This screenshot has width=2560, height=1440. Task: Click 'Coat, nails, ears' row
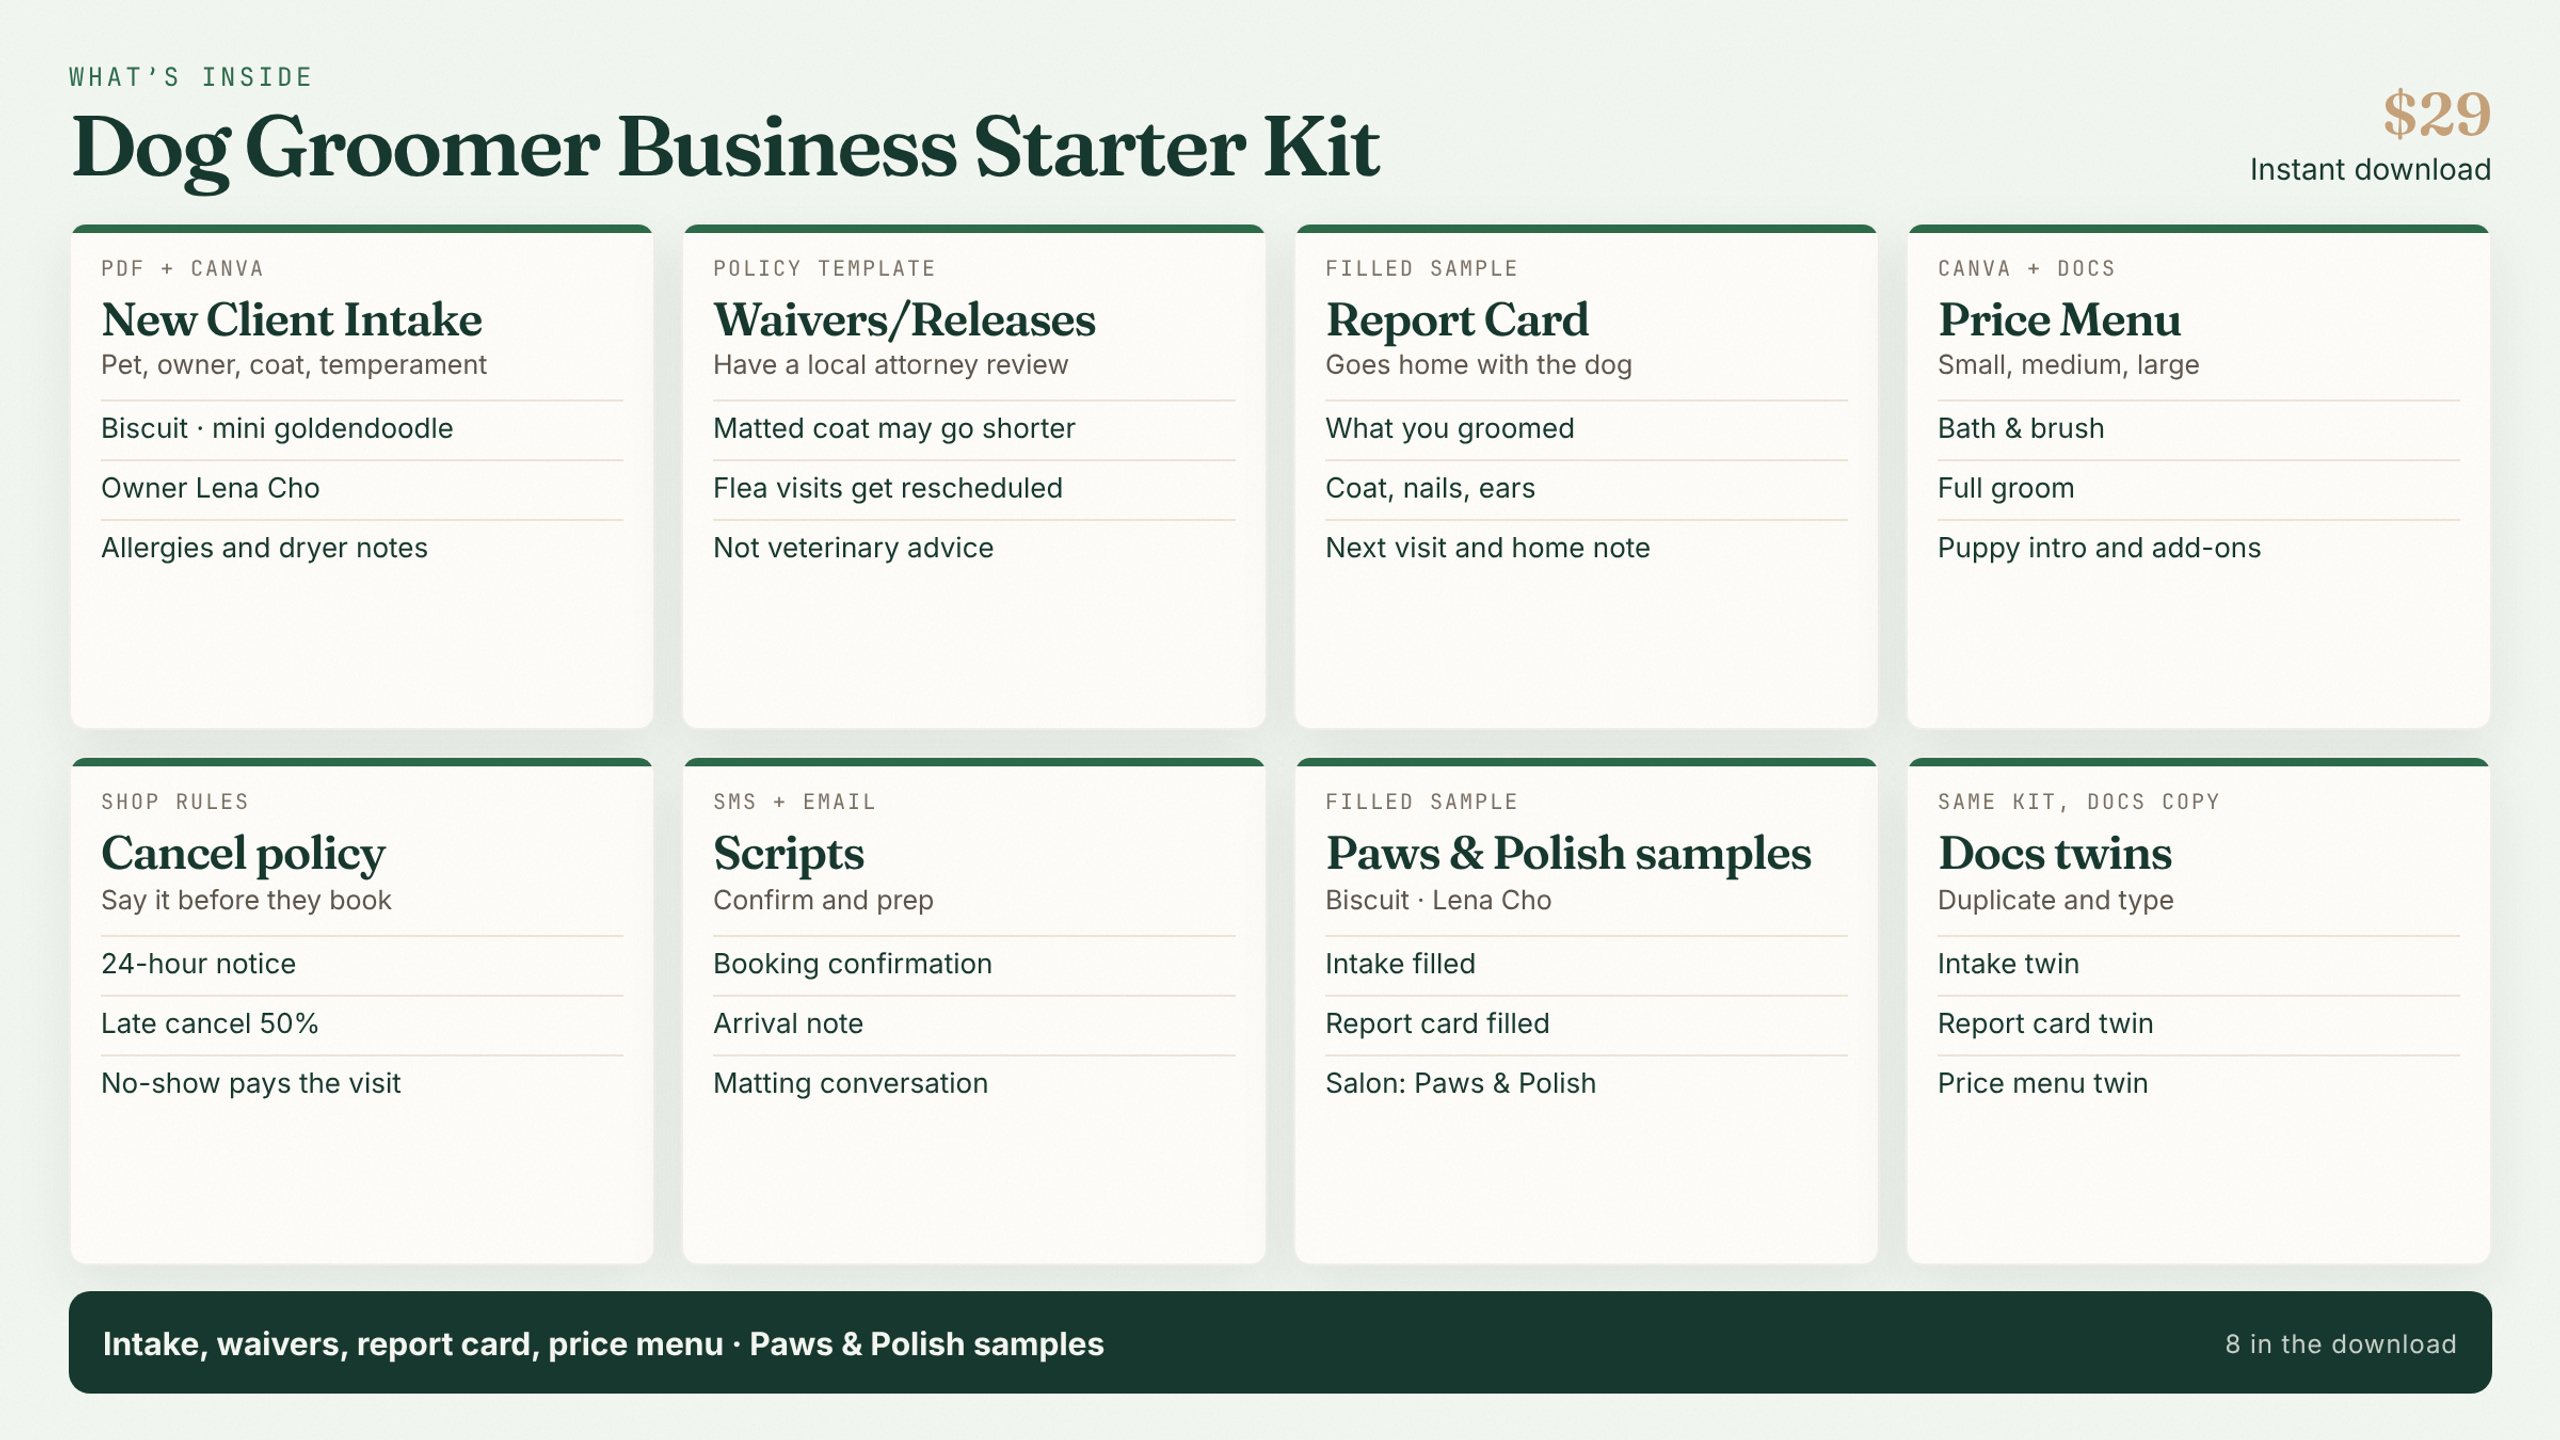(x=1587, y=489)
